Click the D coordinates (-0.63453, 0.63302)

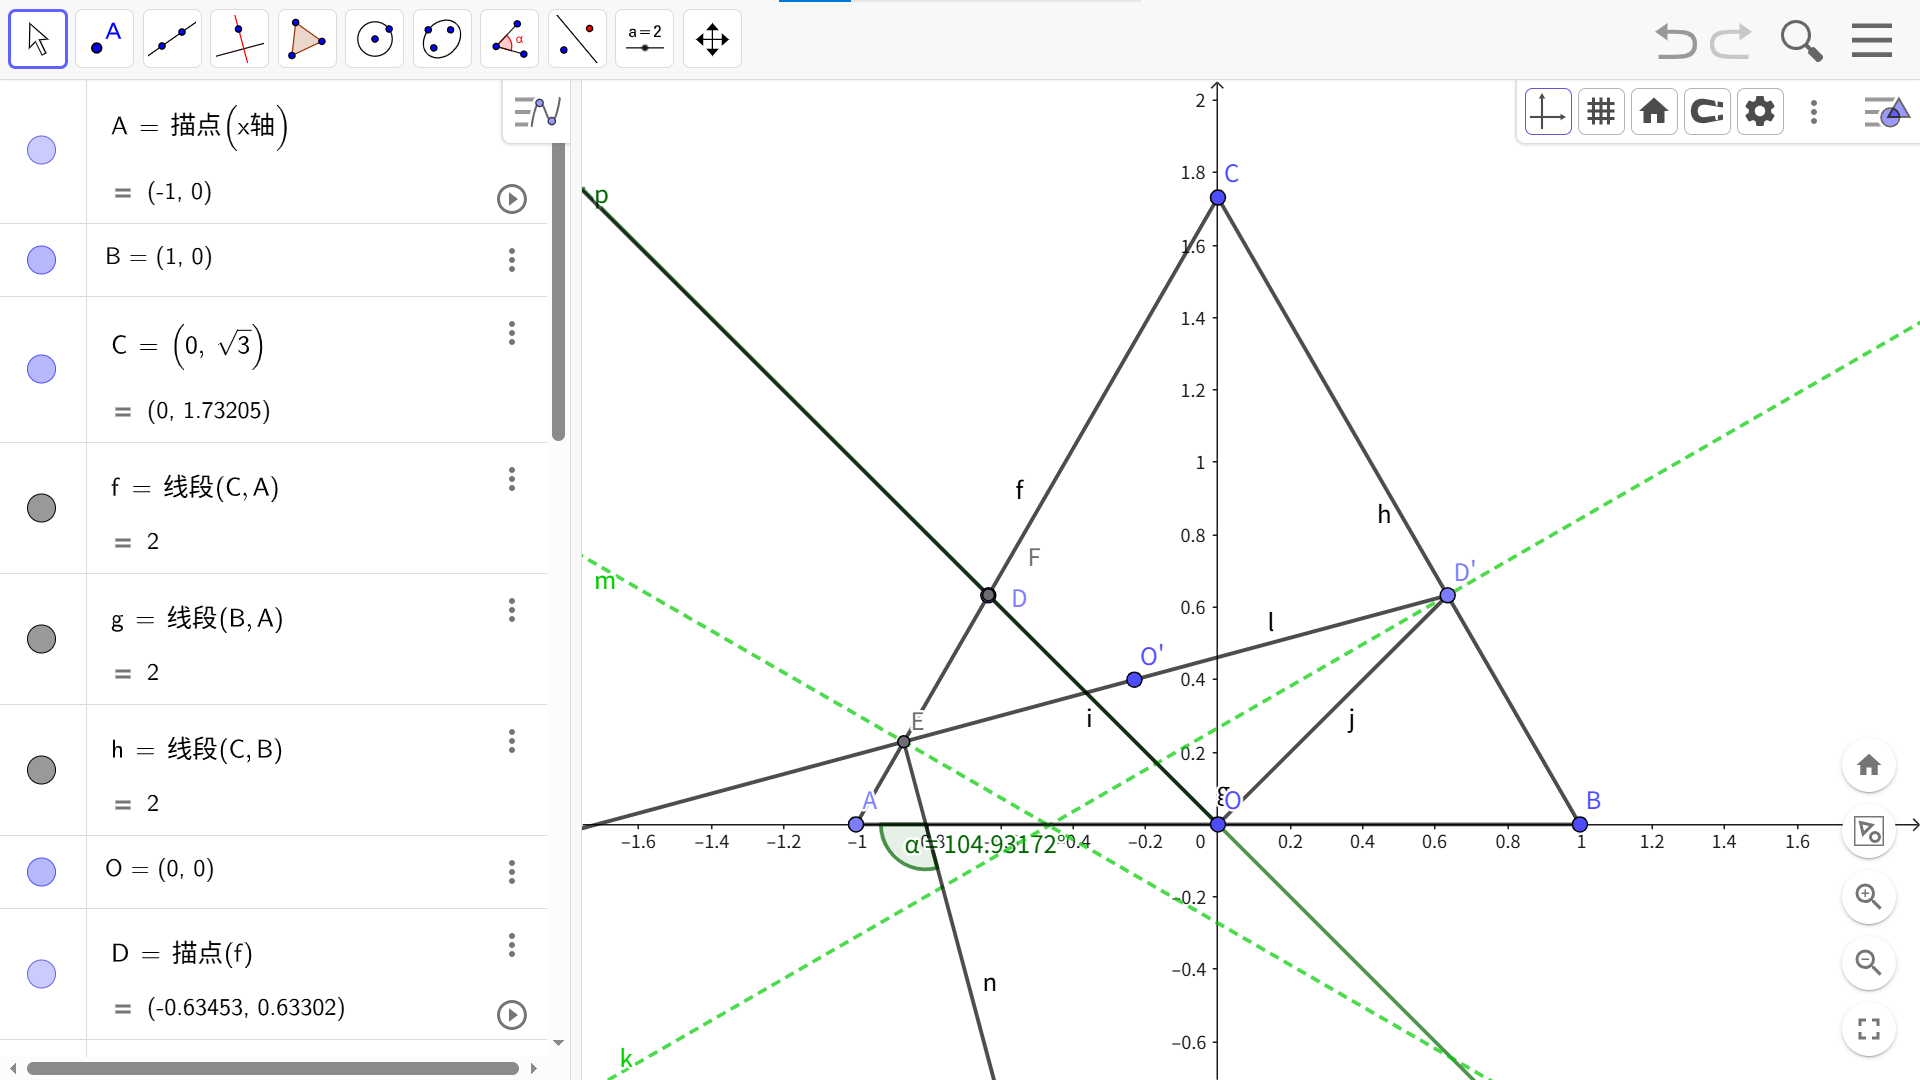[246, 1008]
